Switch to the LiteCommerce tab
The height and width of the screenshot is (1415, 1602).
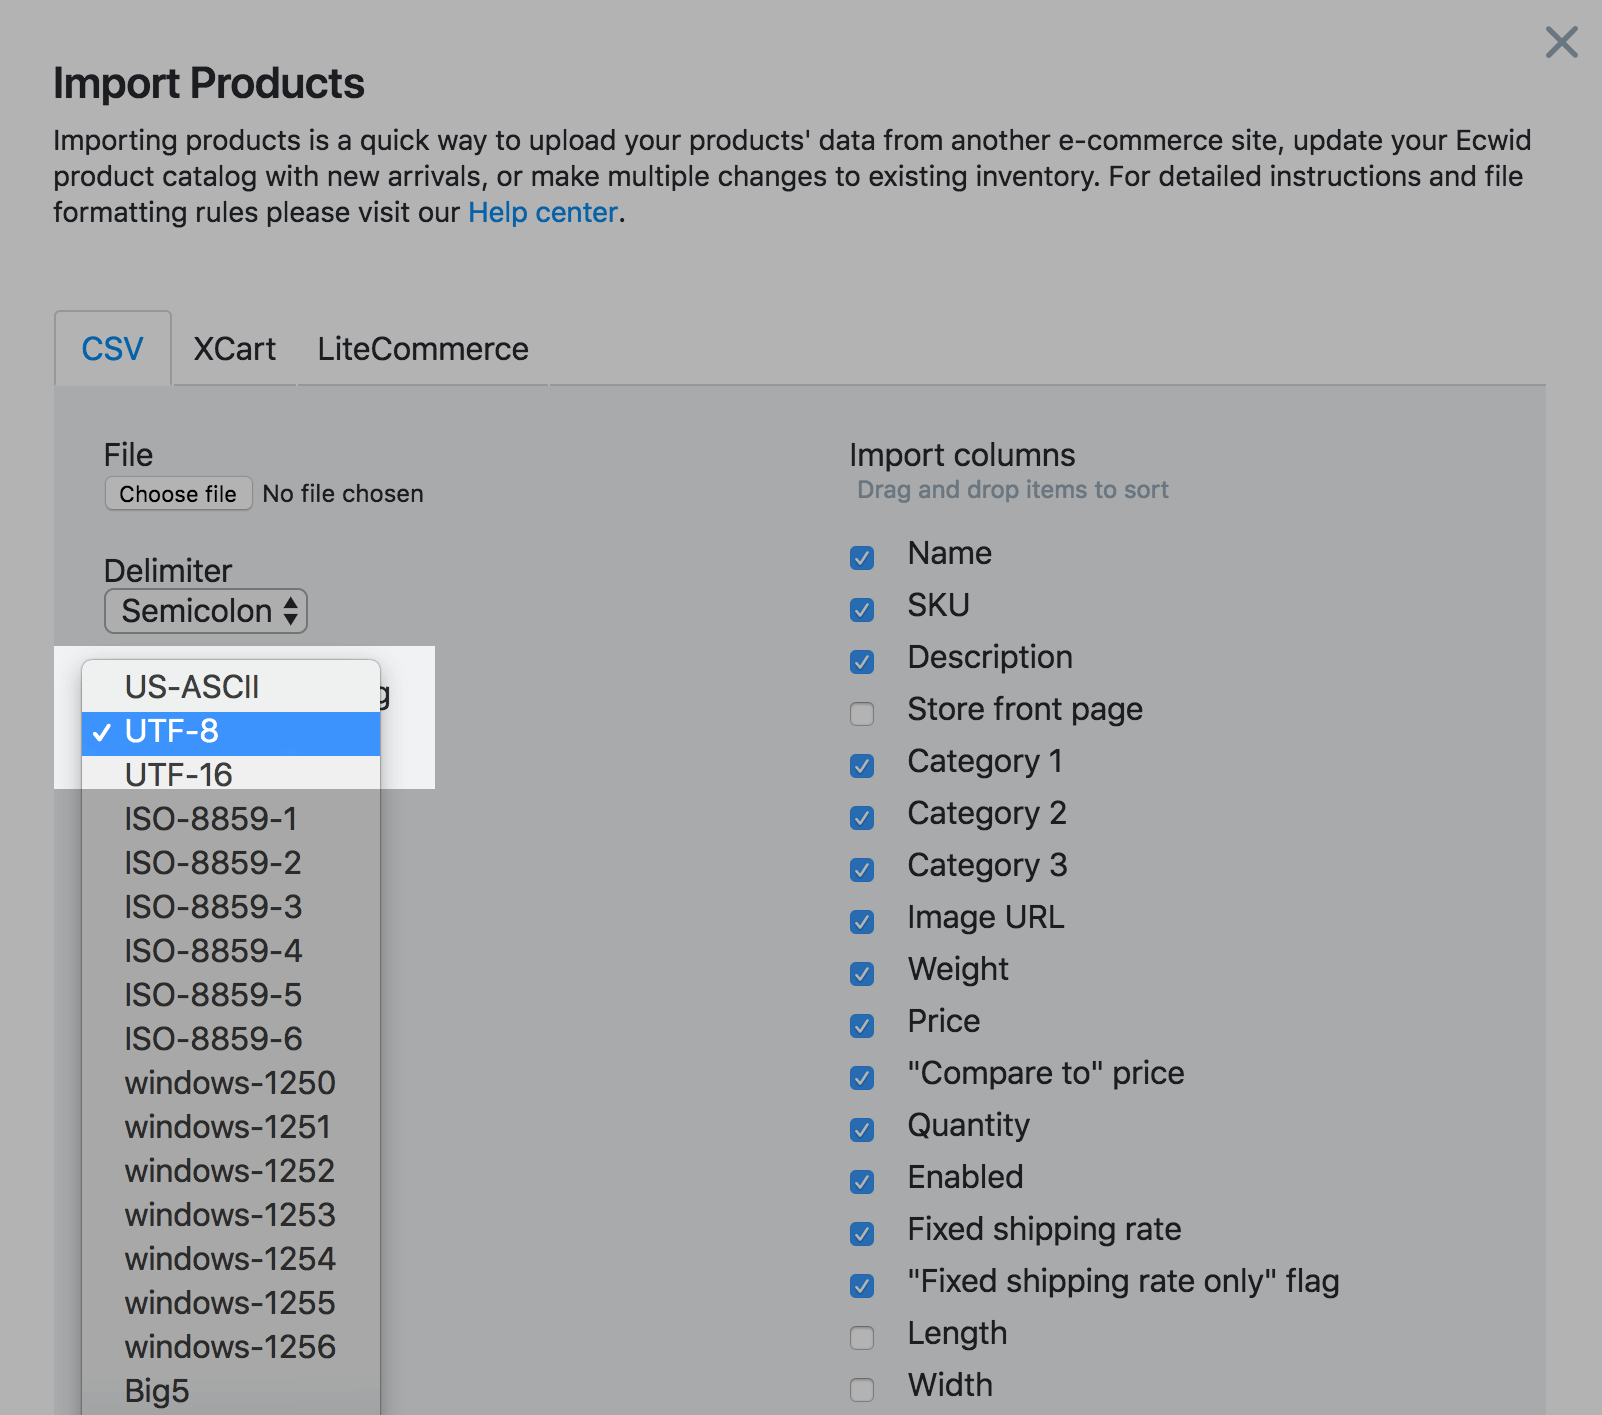[x=422, y=348]
